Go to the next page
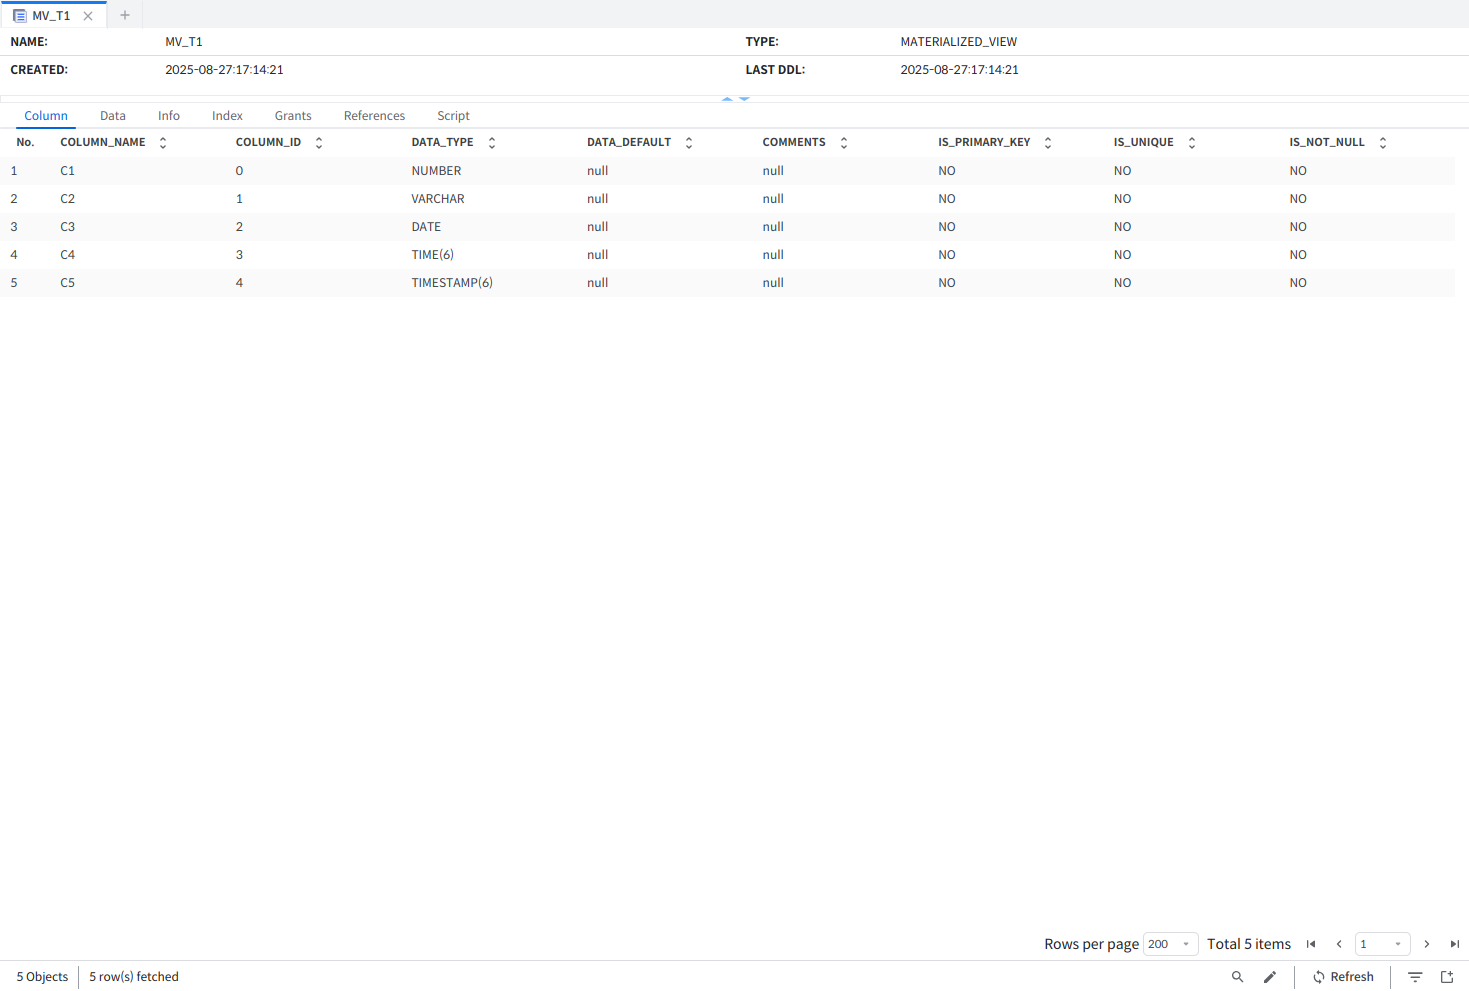Image resolution: width=1469 pixels, height=991 pixels. click(1427, 944)
